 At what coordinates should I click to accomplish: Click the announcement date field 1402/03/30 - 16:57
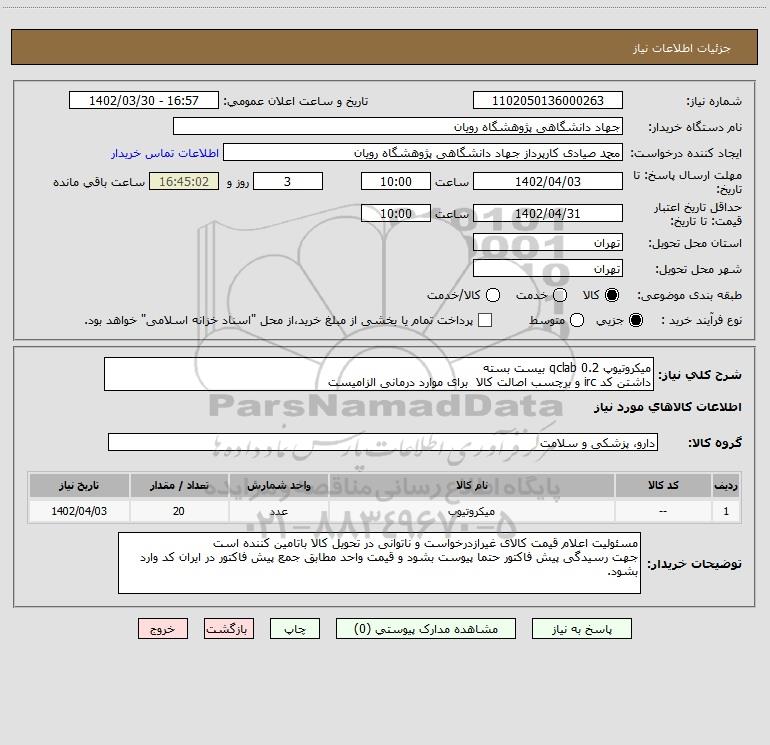coord(143,100)
